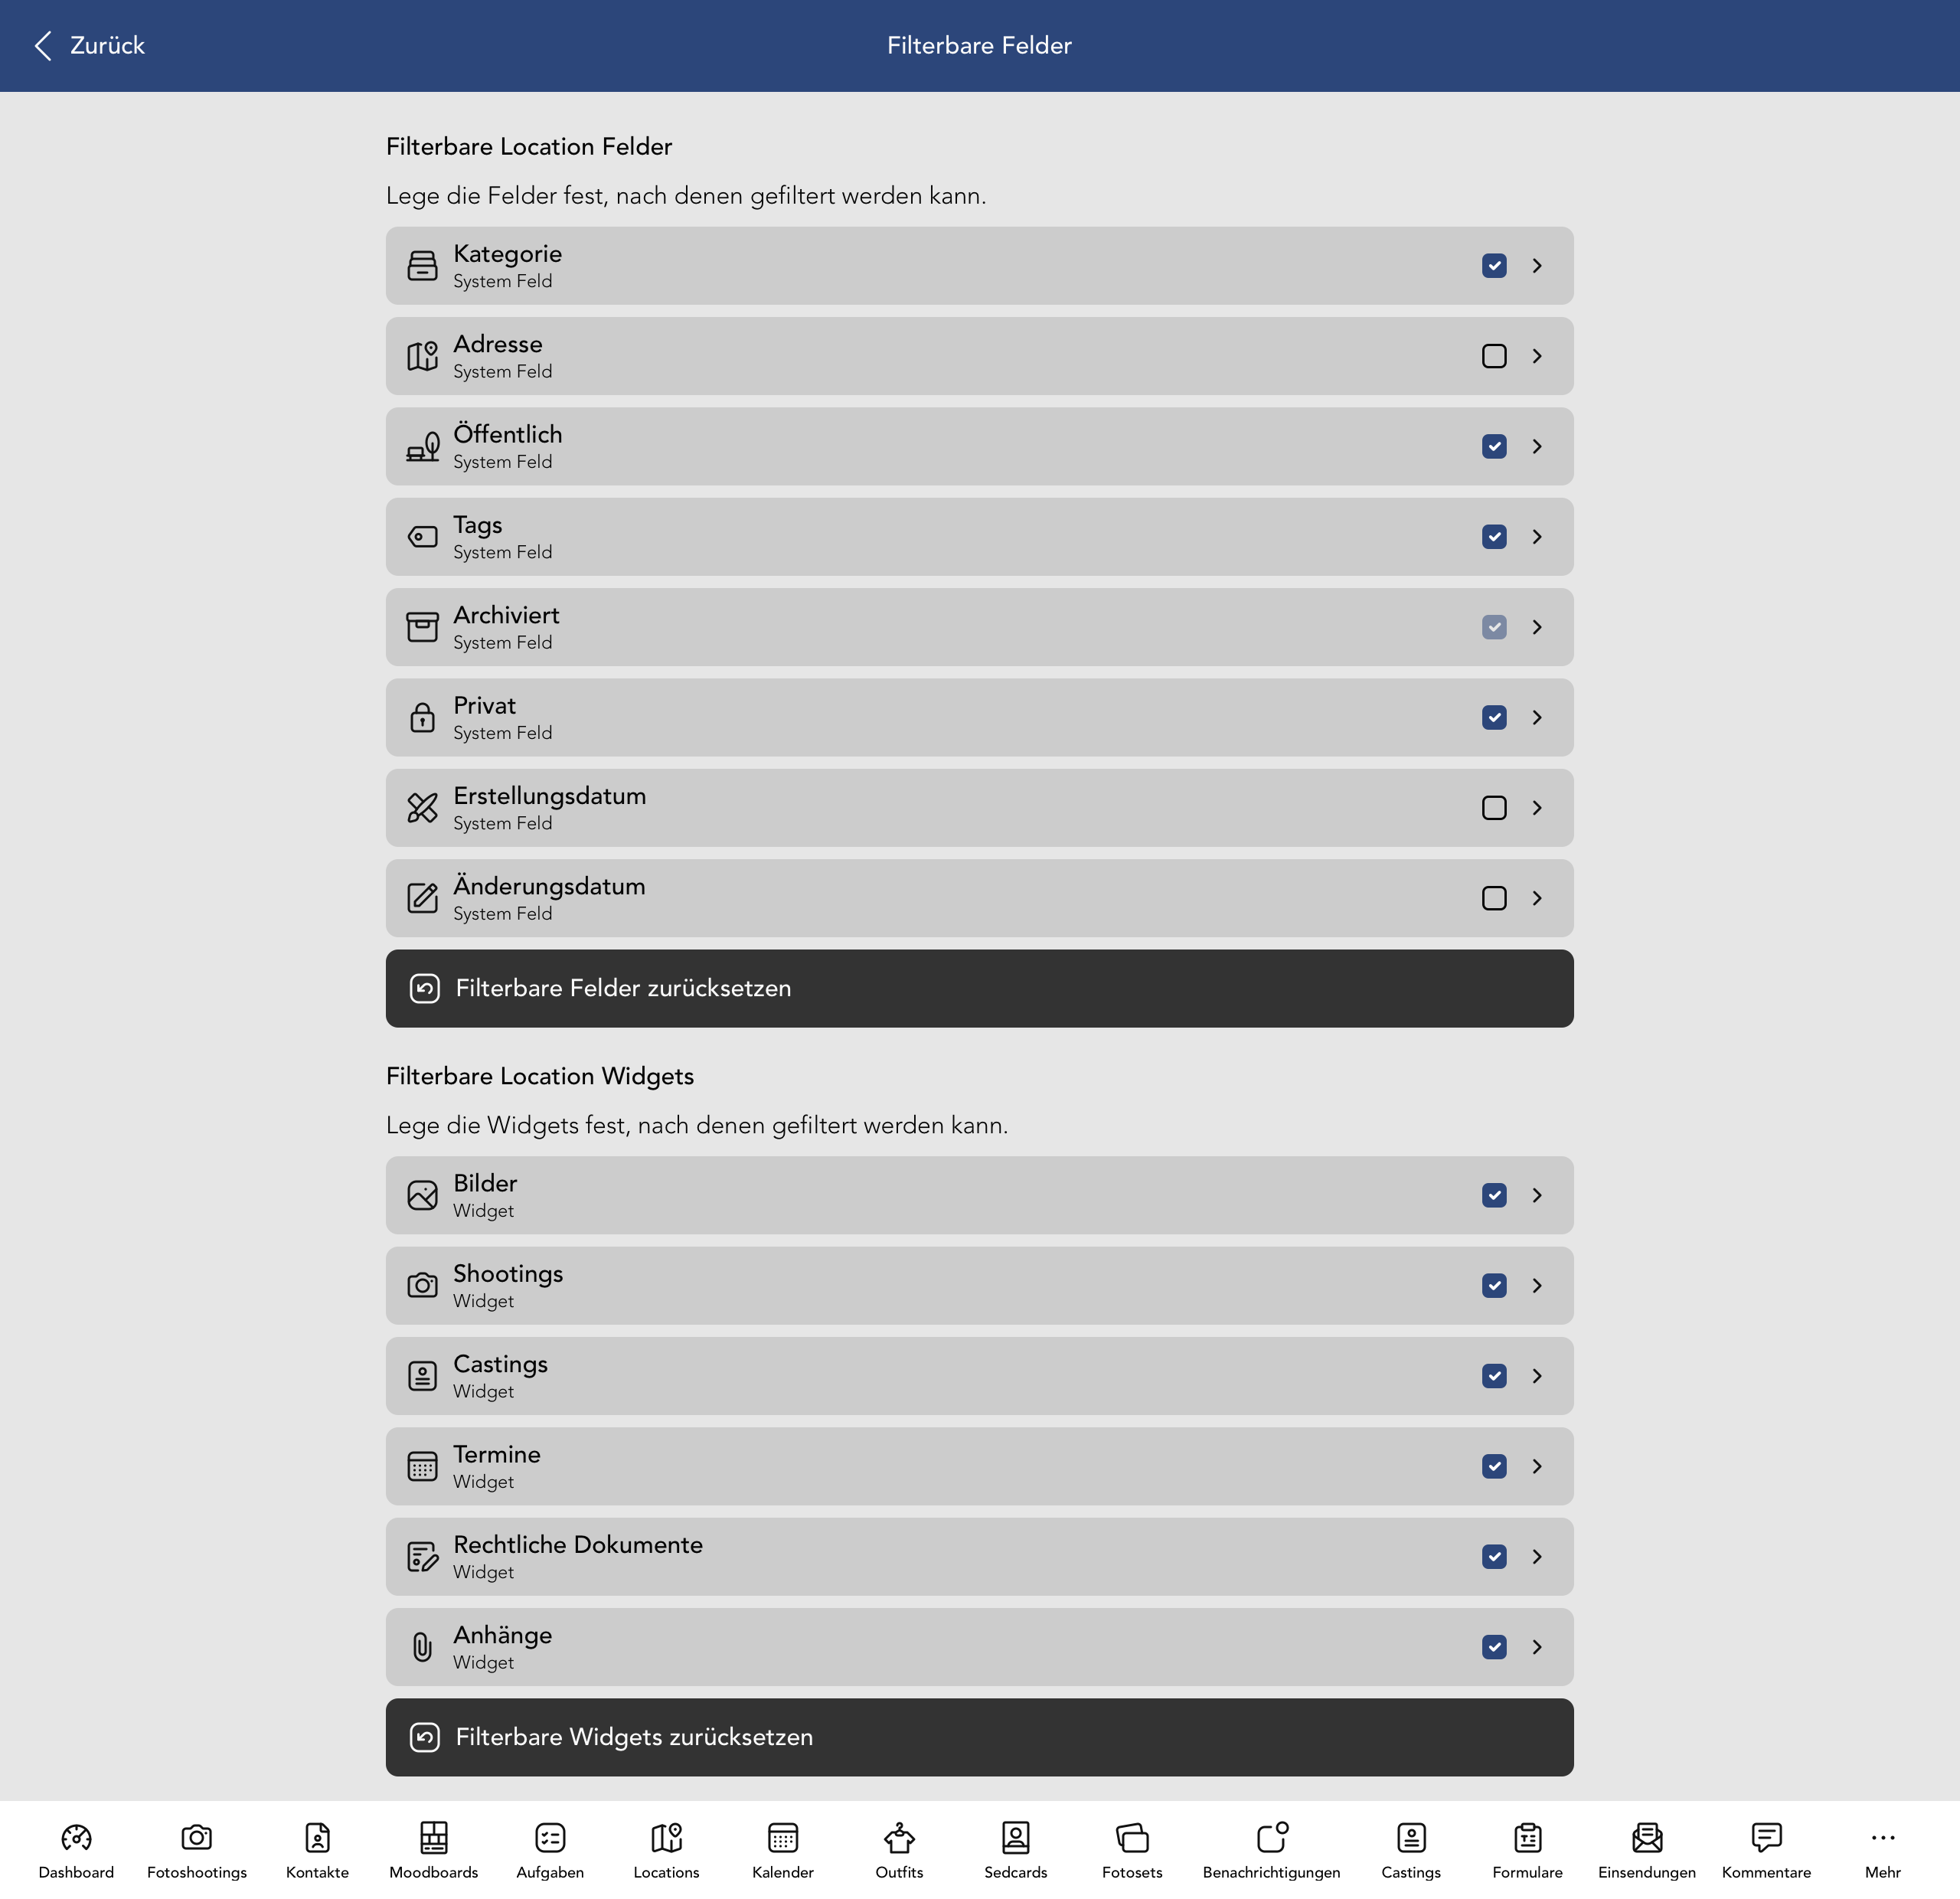Screen dimensions: 1960x1899
Task: Open Sedcards from the bottom bar
Action: [x=1015, y=1848]
